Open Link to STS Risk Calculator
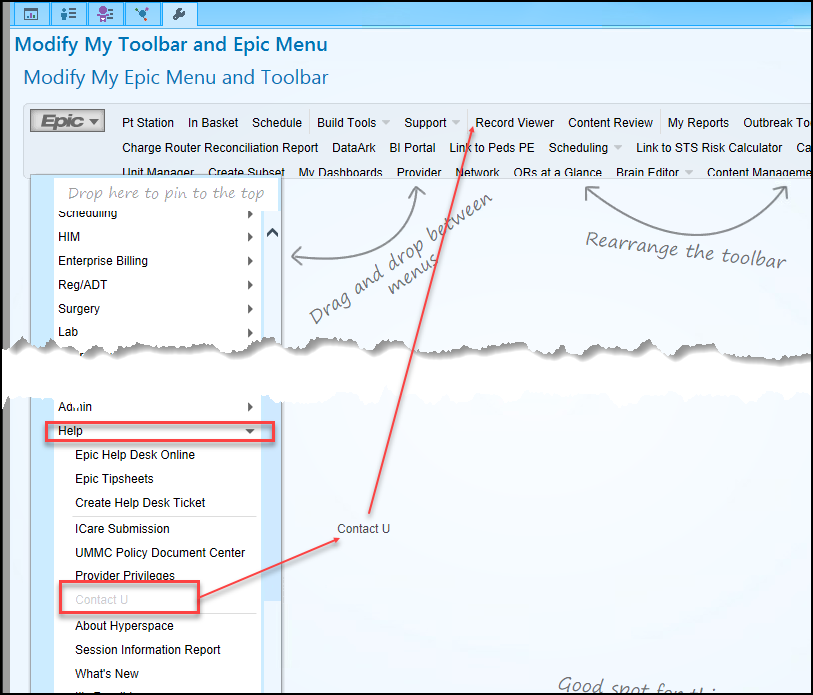Image resolution: width=813 pixels, height=695 pixels. (709, 148)
